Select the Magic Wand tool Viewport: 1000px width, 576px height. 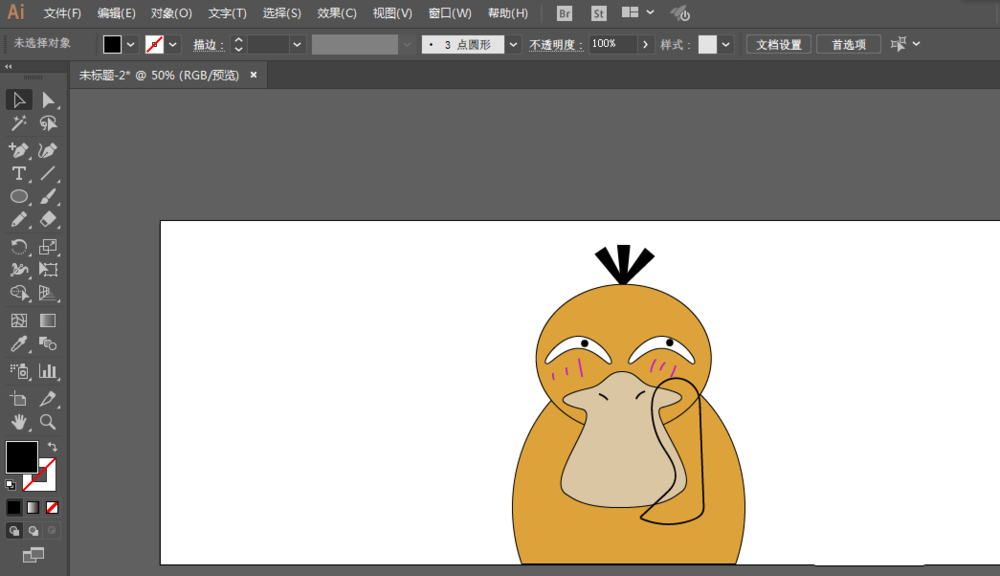pyautogui.click(x=19, y=123)
